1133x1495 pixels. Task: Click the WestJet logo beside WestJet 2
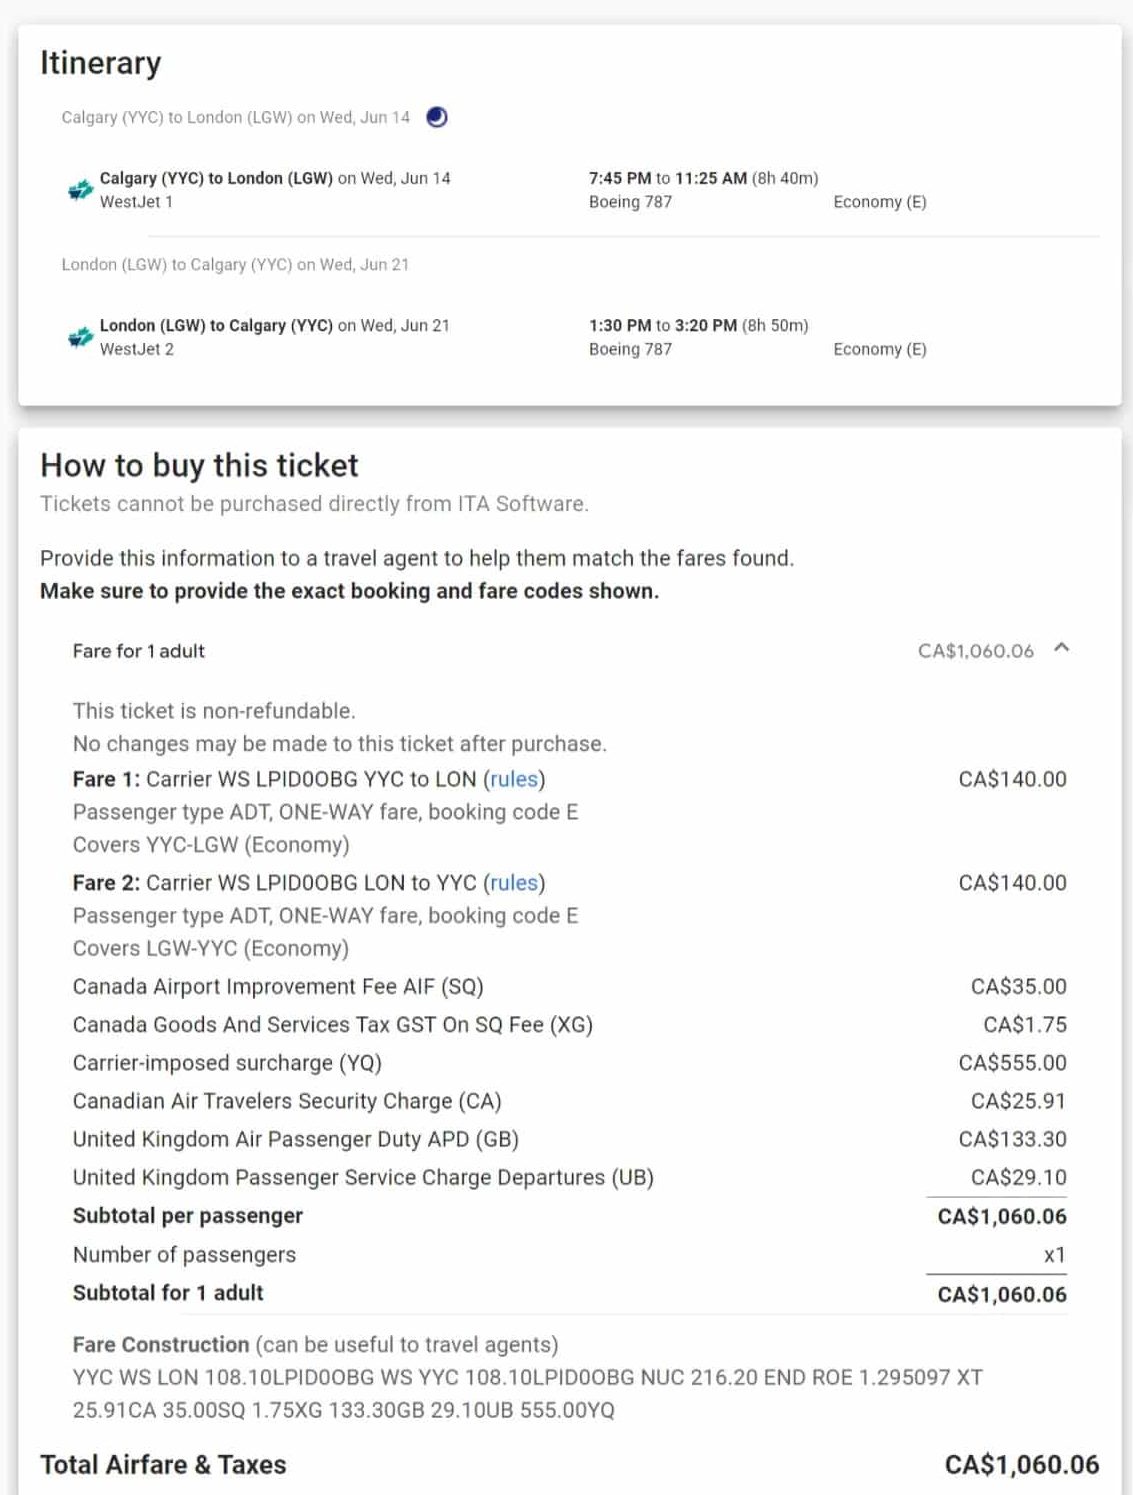coord(80,338)
